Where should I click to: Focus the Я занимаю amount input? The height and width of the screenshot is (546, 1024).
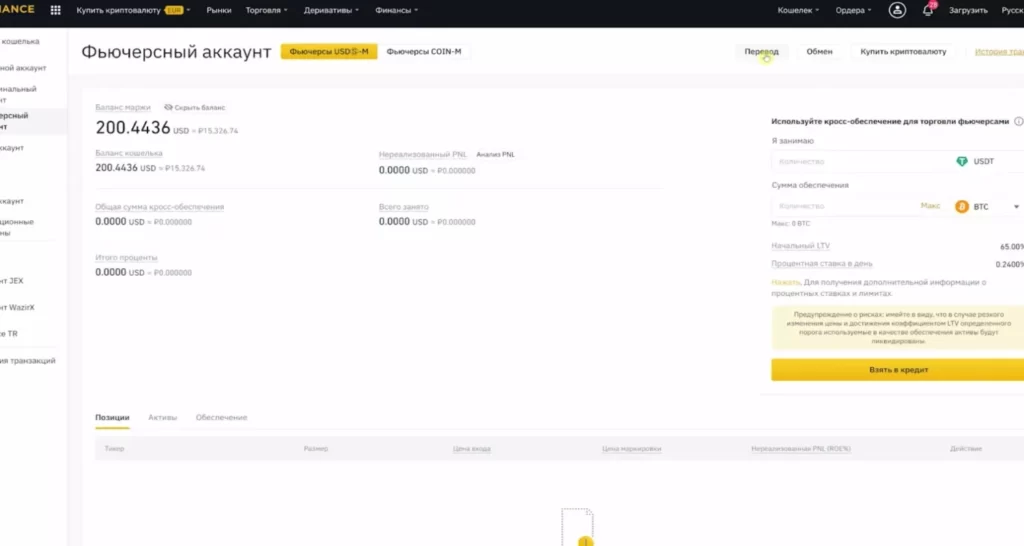[862, 161]
